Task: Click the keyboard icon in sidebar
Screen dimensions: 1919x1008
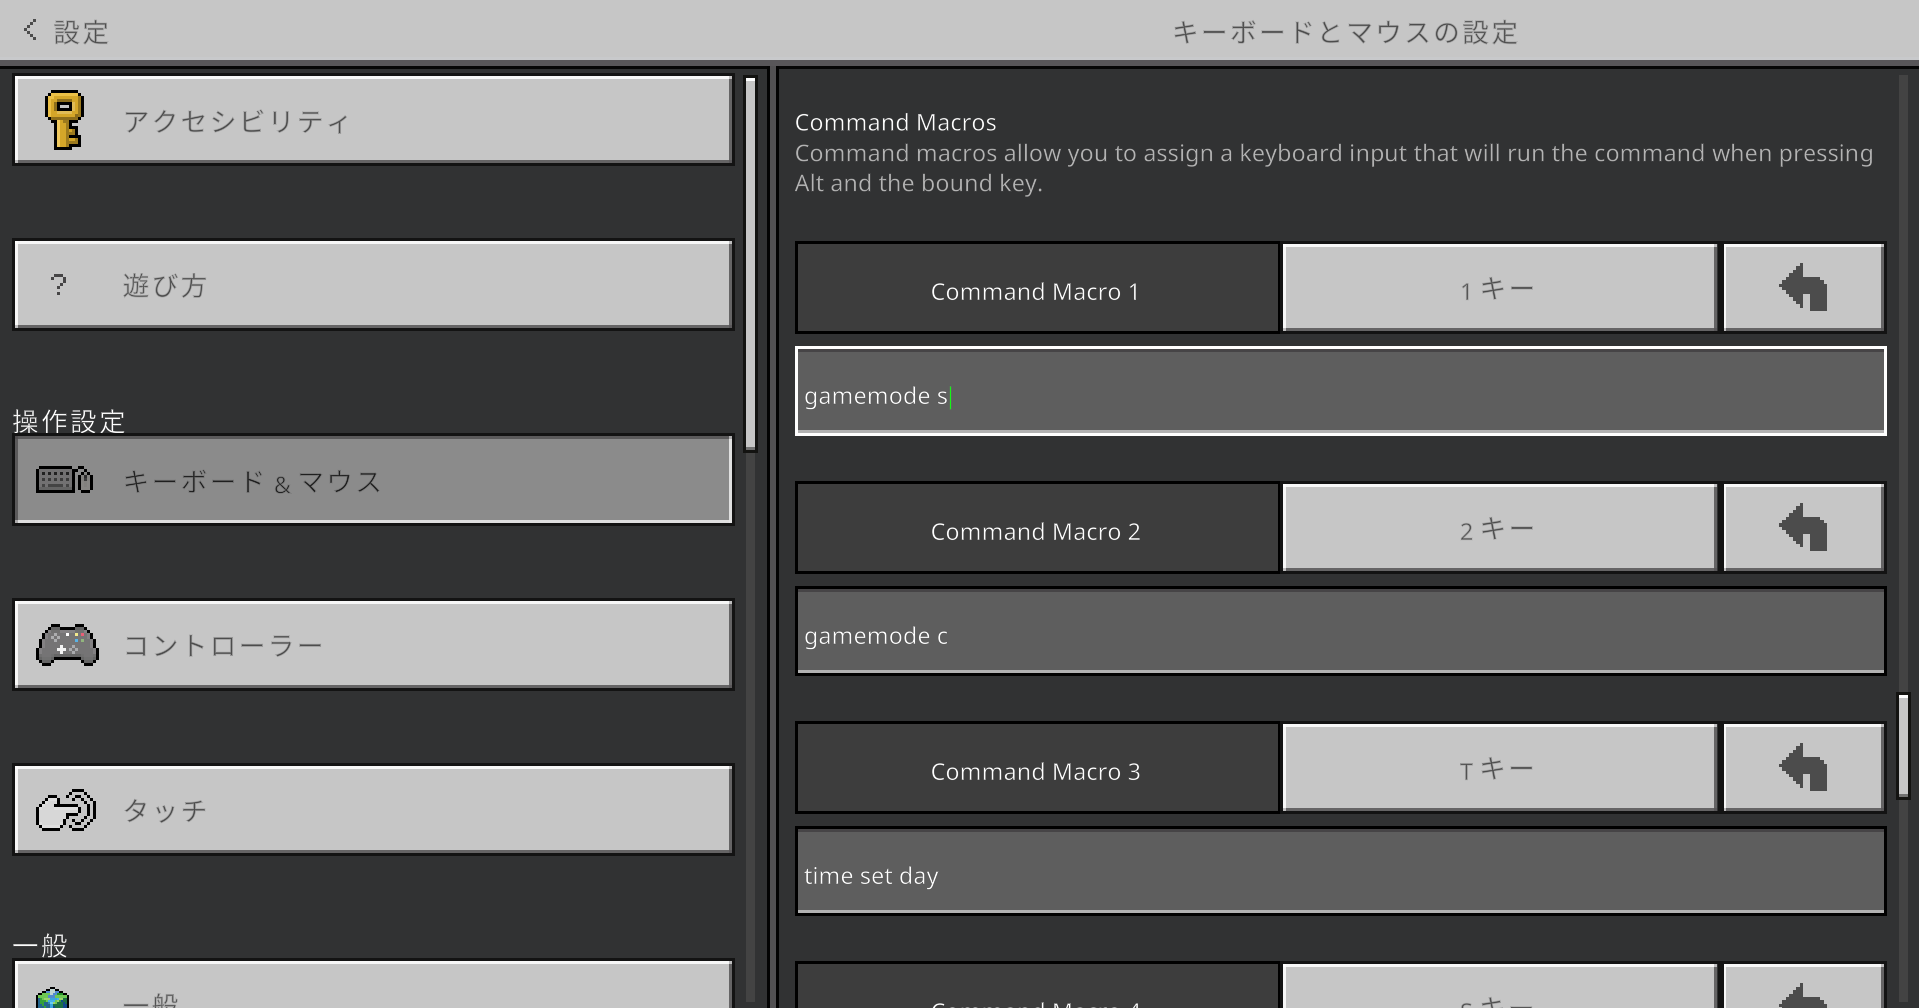Action: 65,480
